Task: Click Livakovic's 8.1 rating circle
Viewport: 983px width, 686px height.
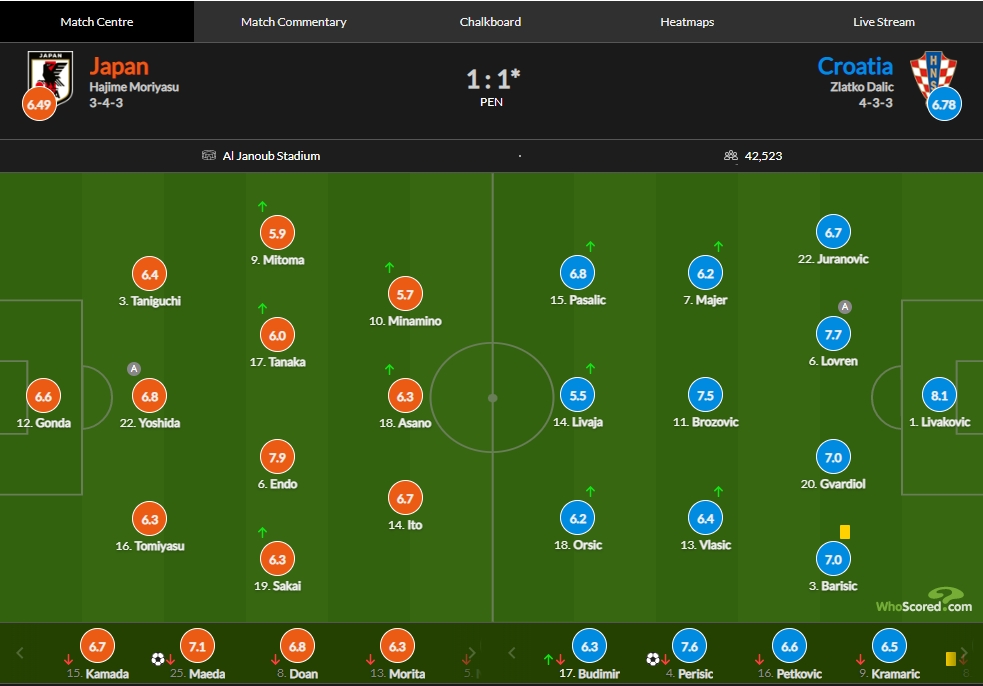Action: tap(939, 395)
